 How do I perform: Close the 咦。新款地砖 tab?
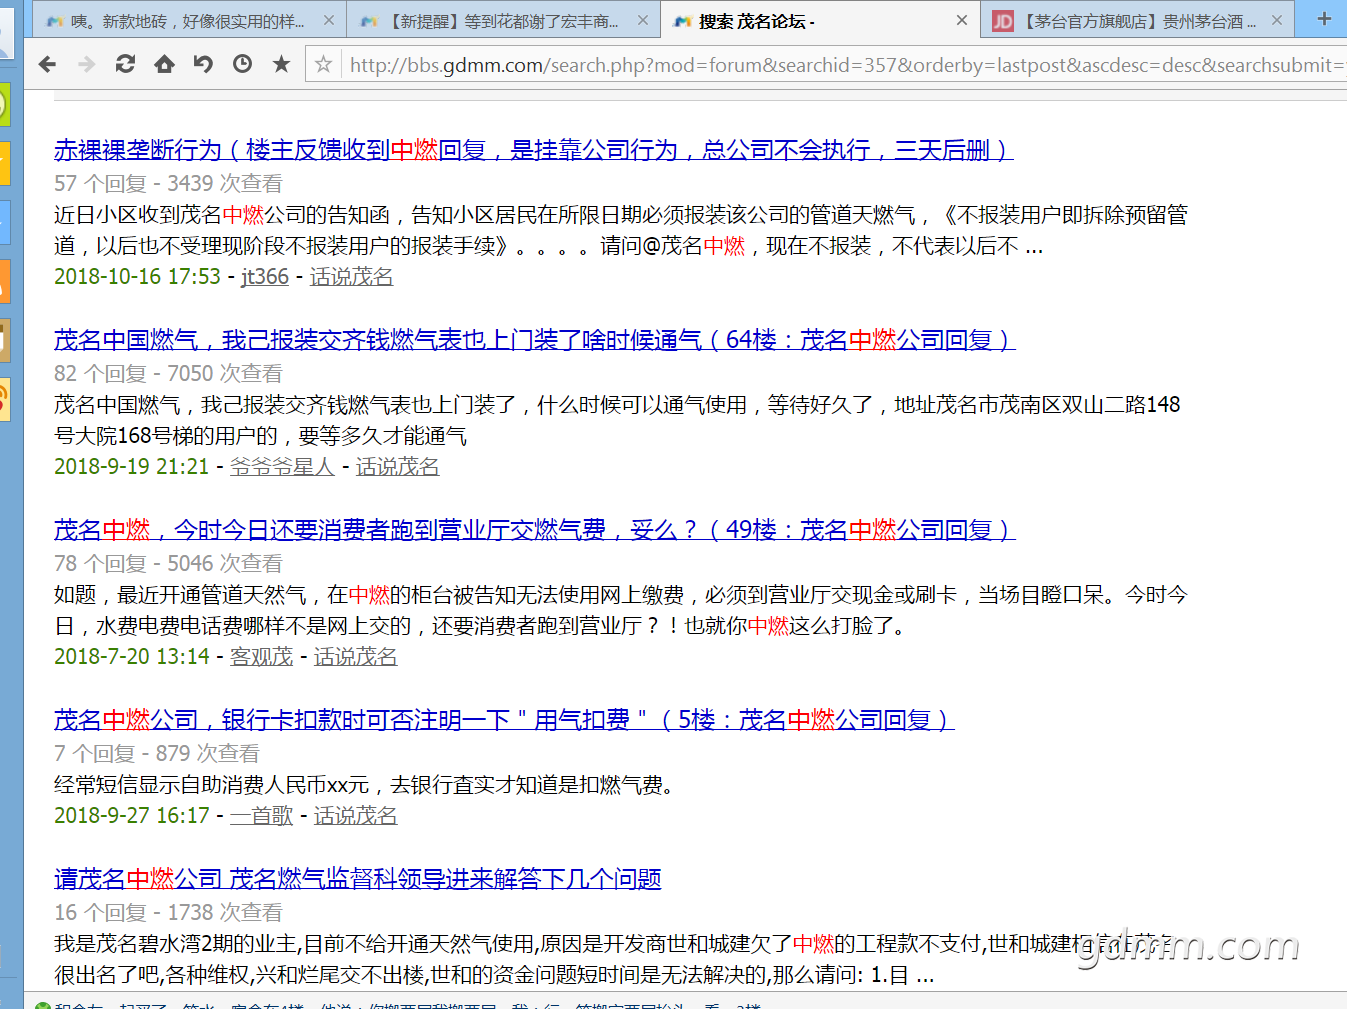(x=329, y=20)
